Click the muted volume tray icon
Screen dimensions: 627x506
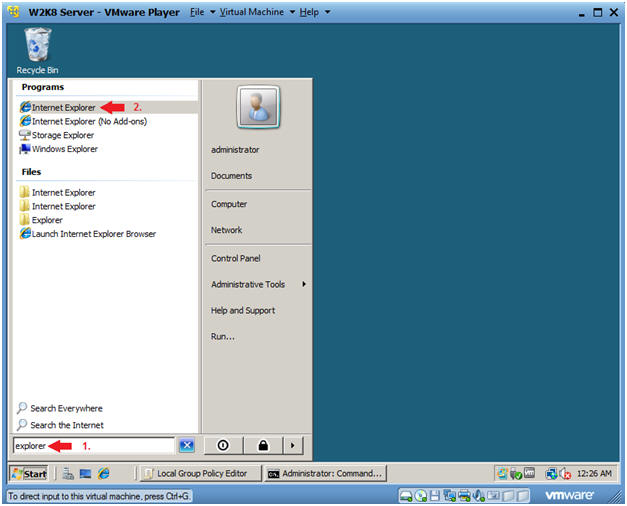click(x=565, y=474)
